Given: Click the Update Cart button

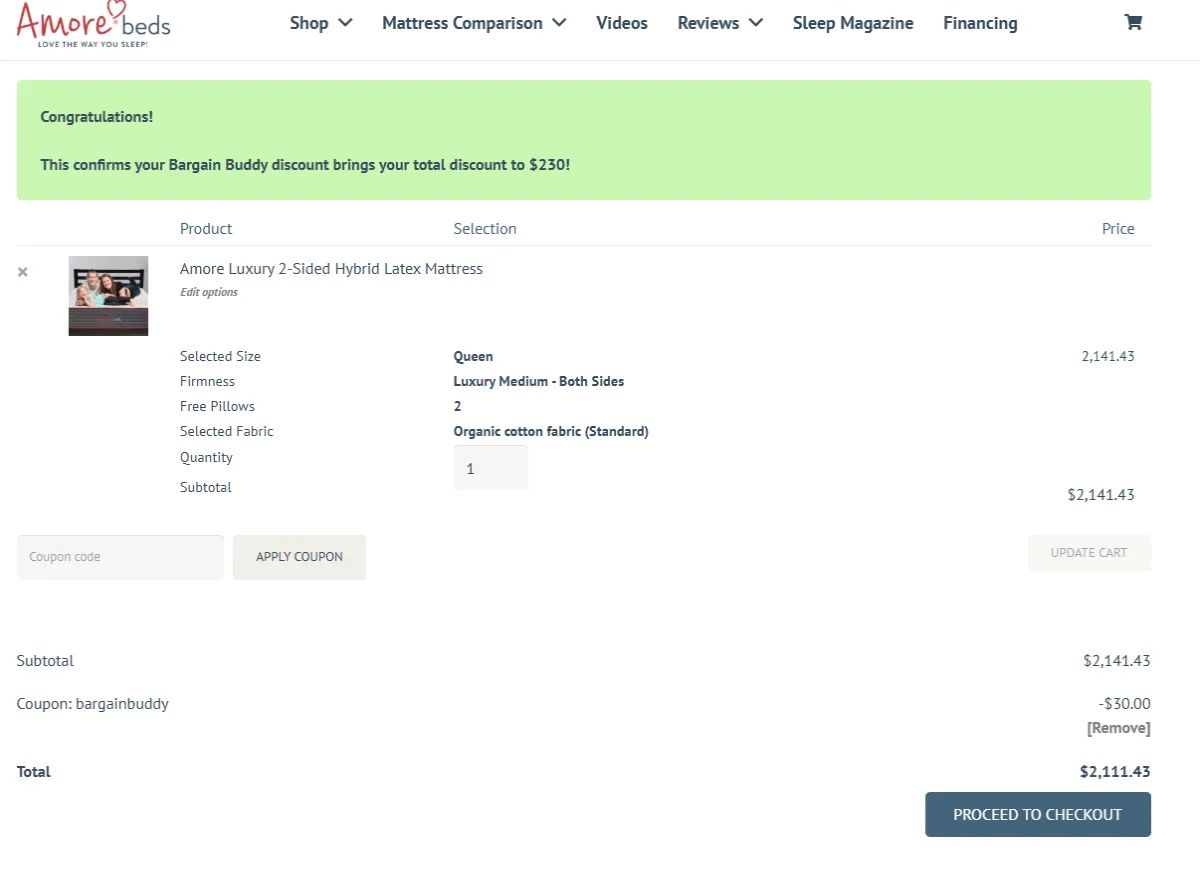Looking at the screenshot, I should pyautogui.click(x=1089, y=552).
